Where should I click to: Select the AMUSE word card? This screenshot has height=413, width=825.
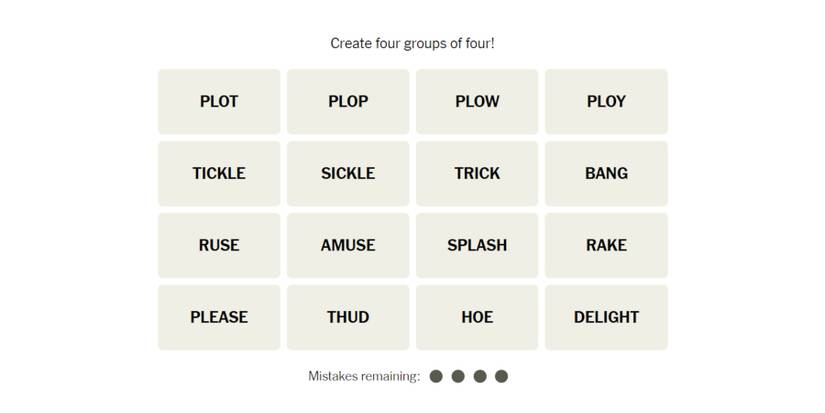pyautogui.click(x=348, y=245)
